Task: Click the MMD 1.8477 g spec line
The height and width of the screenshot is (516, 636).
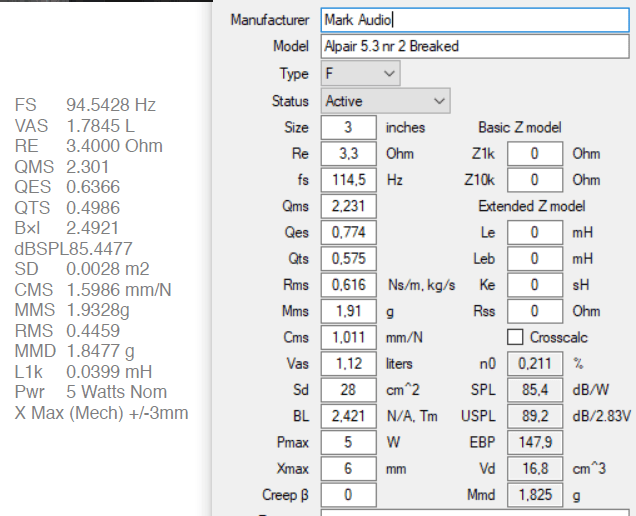Action: [x=75, y=351]
